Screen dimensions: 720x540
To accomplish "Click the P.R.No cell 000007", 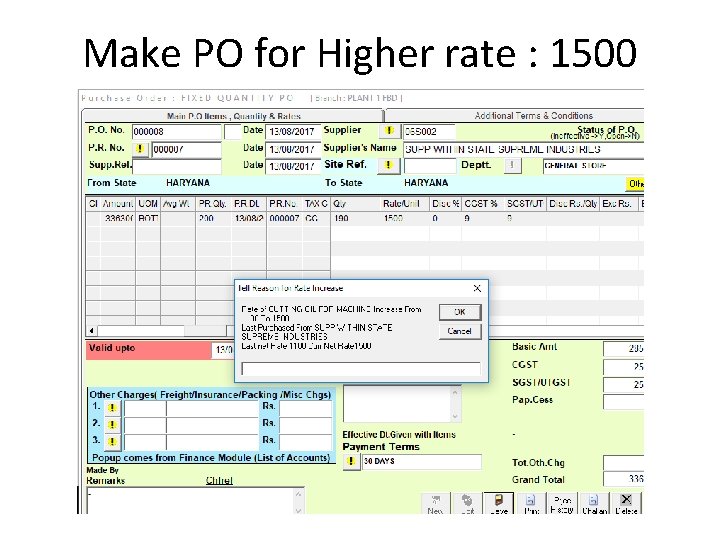I will pyautogui.click(x=284, y=219).
